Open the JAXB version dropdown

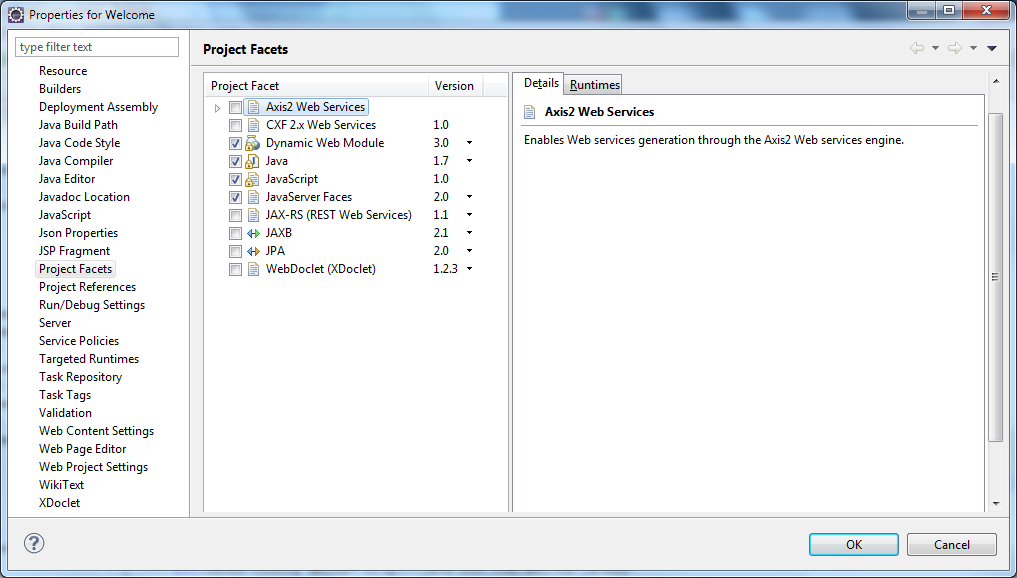470,233
